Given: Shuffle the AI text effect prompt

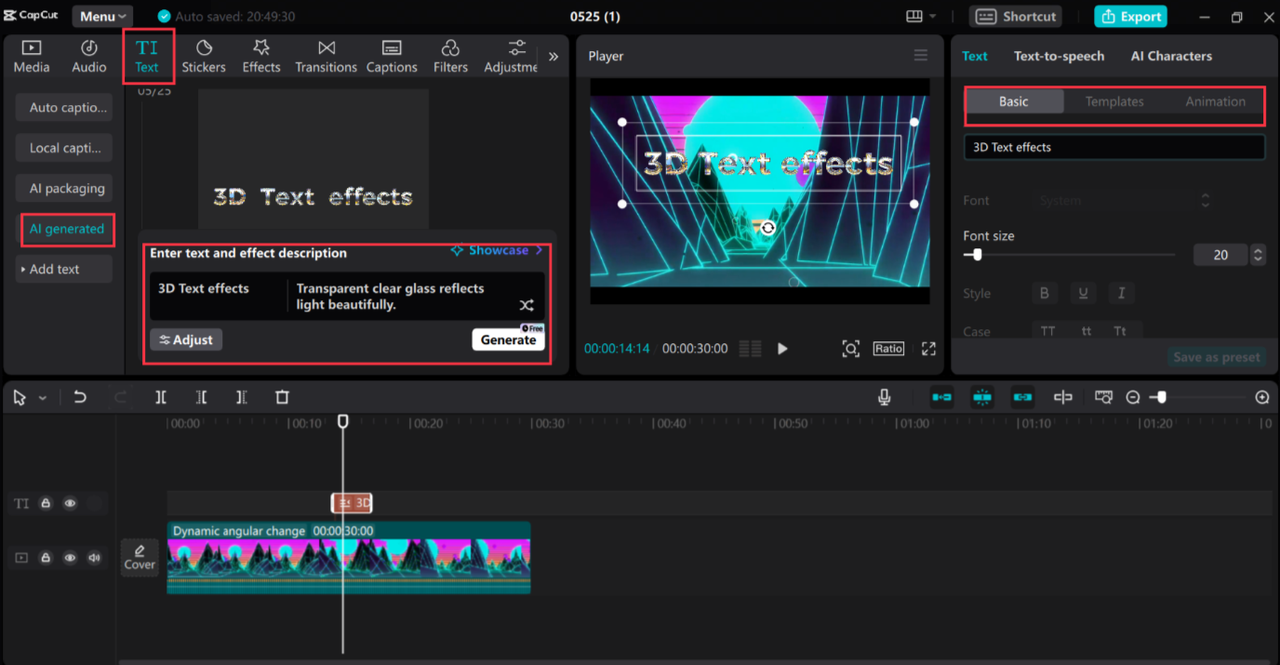Looking at the screenshot, I should (527, 305).
